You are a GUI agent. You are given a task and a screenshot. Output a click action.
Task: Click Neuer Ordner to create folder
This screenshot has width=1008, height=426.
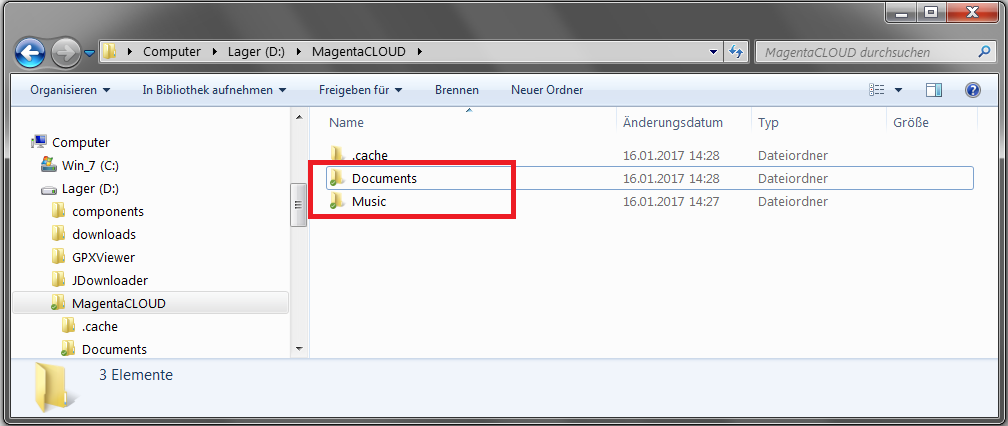(x=547, y=90)
